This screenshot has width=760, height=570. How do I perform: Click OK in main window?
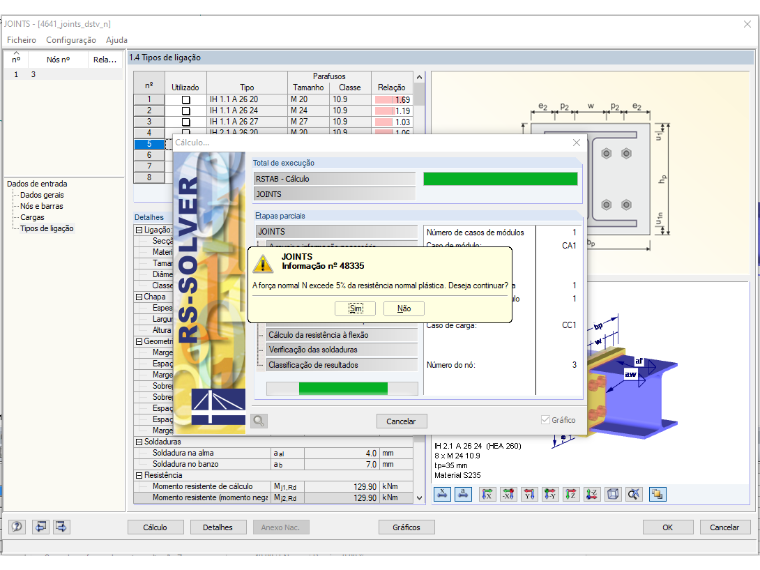click(x=667, y=527)
